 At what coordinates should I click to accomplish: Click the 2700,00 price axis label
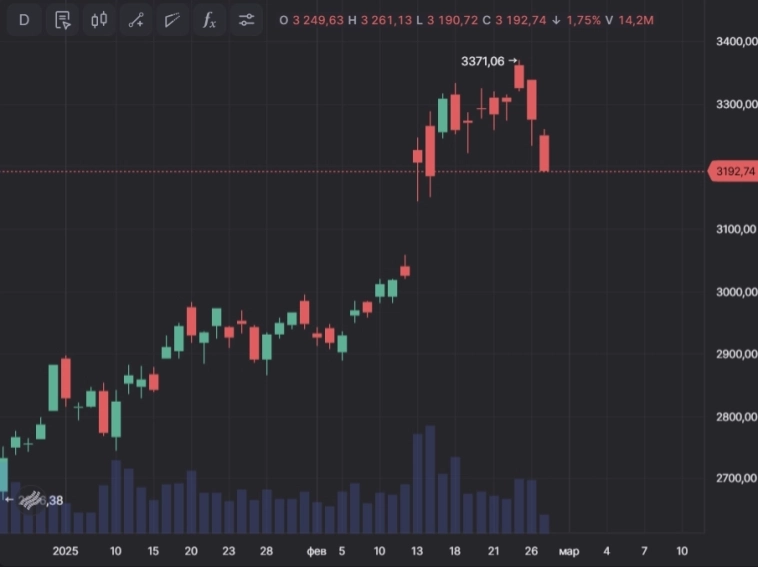(x=737, y=478)
